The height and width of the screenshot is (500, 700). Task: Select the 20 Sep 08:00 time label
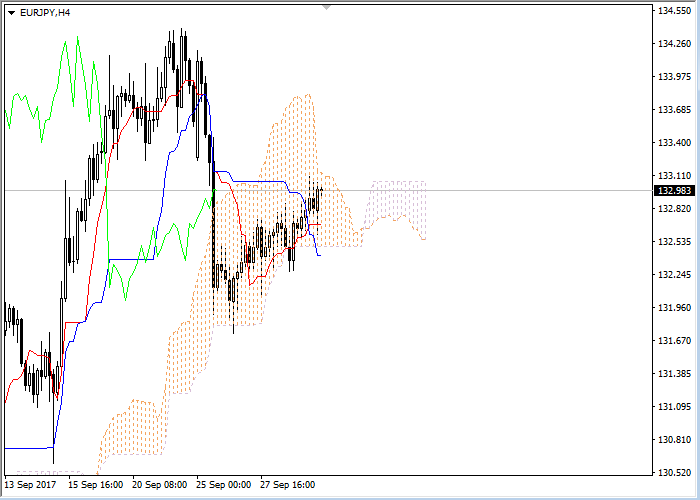(x=159, y=485)
